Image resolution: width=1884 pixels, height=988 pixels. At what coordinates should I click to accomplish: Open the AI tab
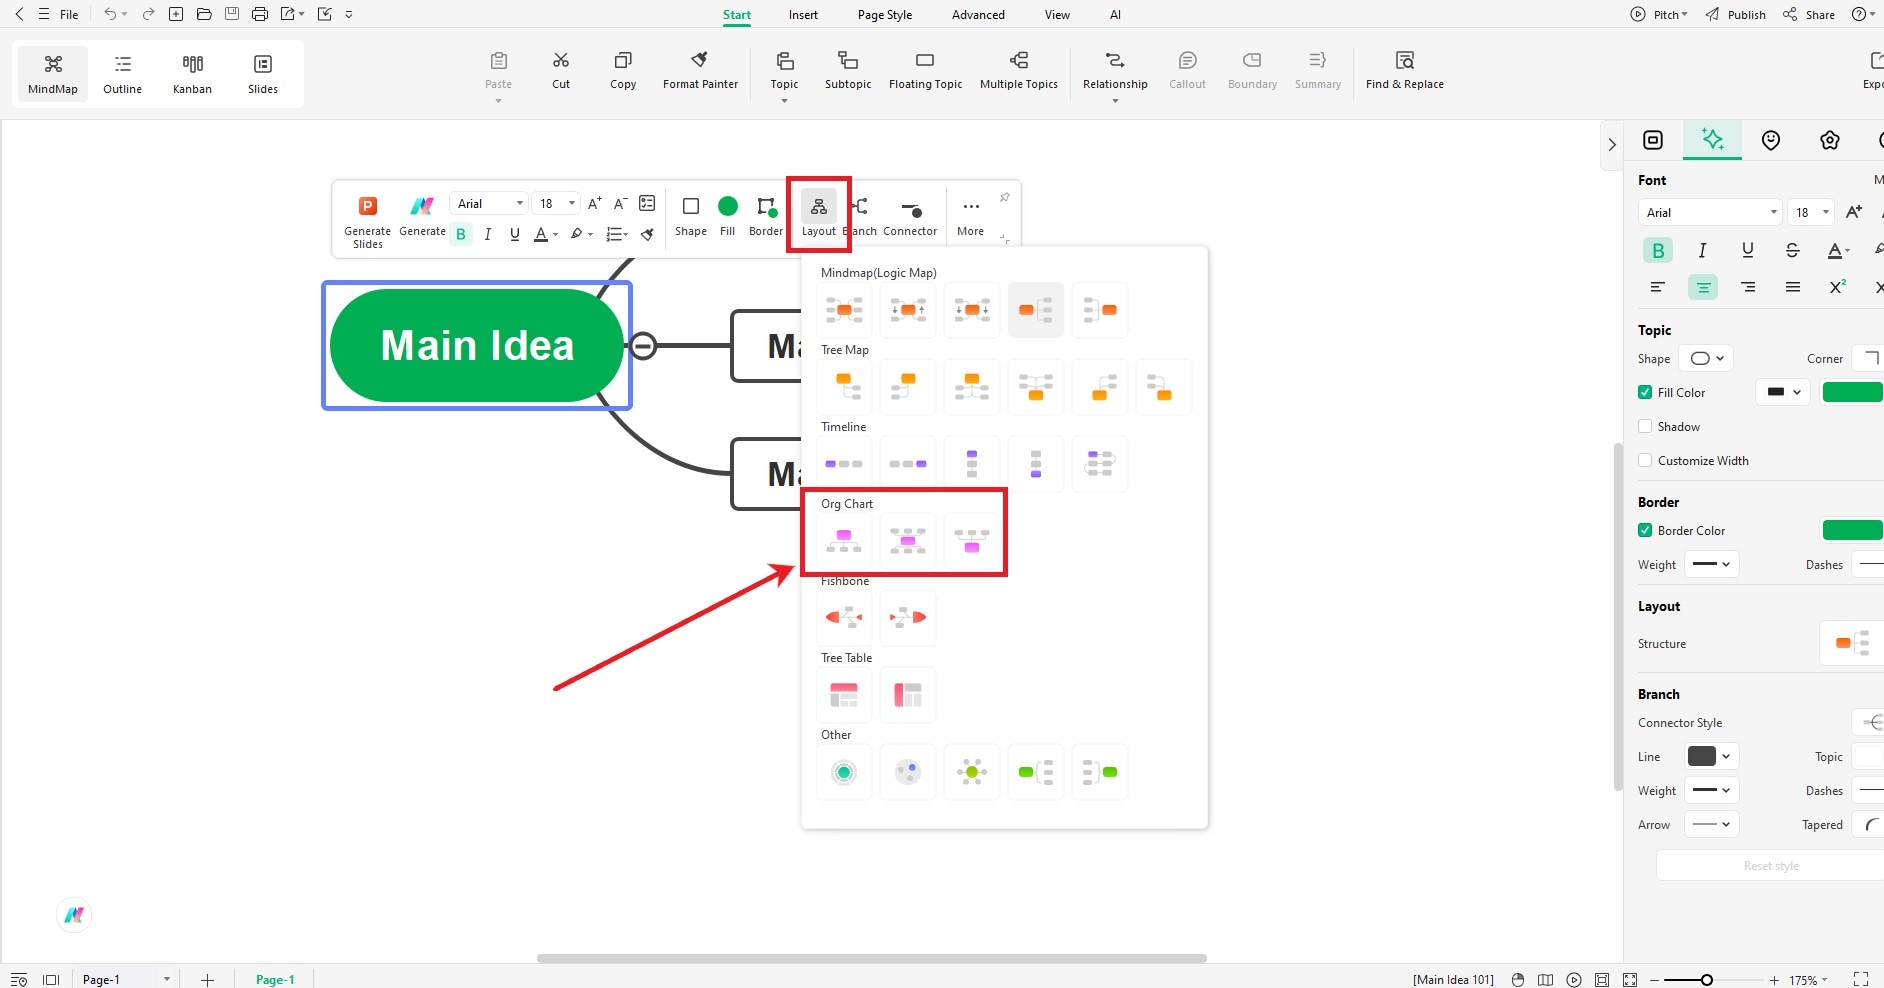click(1115, 14)
